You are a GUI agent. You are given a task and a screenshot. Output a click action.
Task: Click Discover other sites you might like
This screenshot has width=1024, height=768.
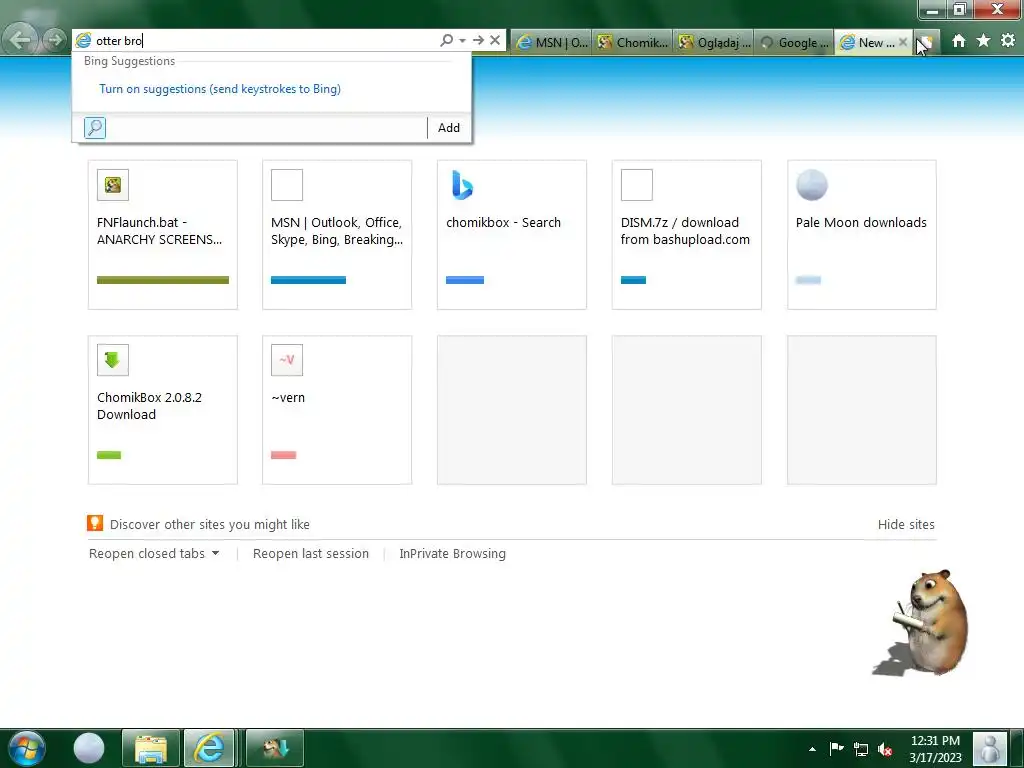click(210, 524)
